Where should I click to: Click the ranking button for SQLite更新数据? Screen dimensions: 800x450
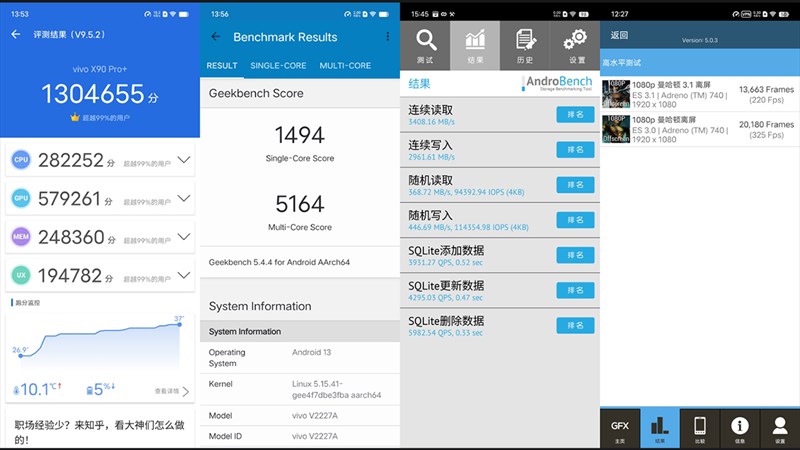[x=575, y=290]
